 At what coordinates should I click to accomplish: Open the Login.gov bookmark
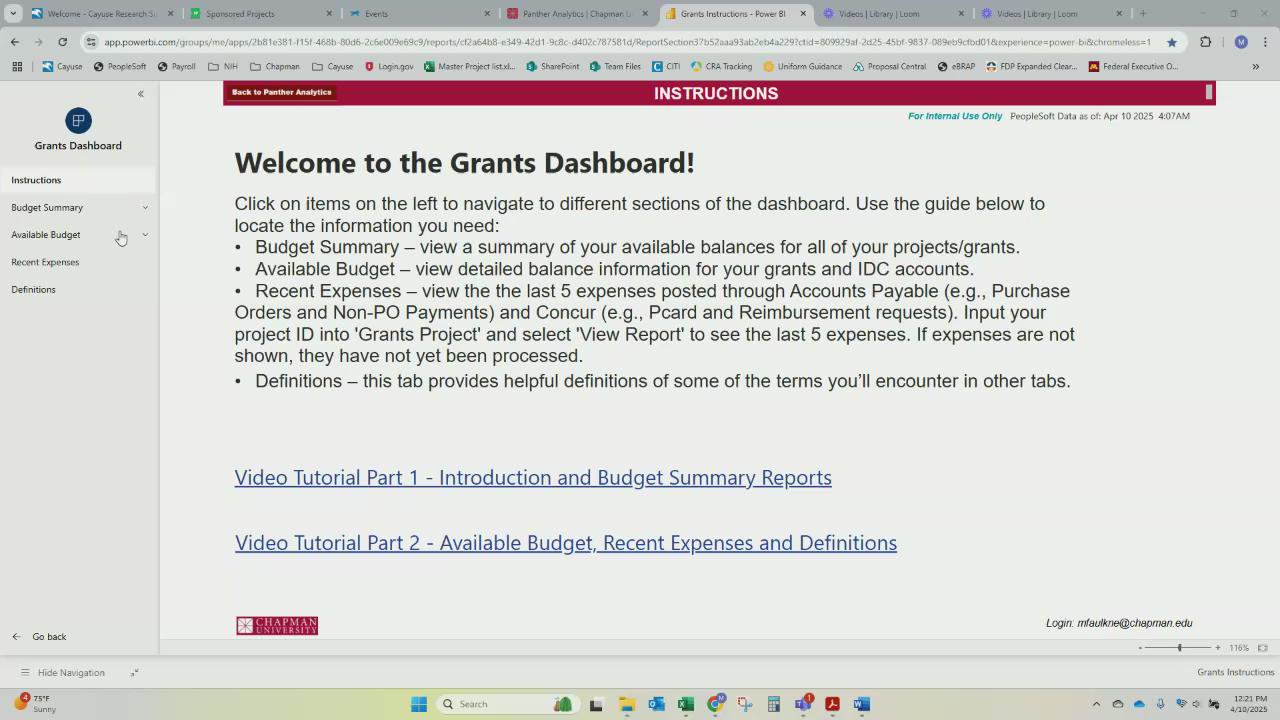[x=388, y=67]
